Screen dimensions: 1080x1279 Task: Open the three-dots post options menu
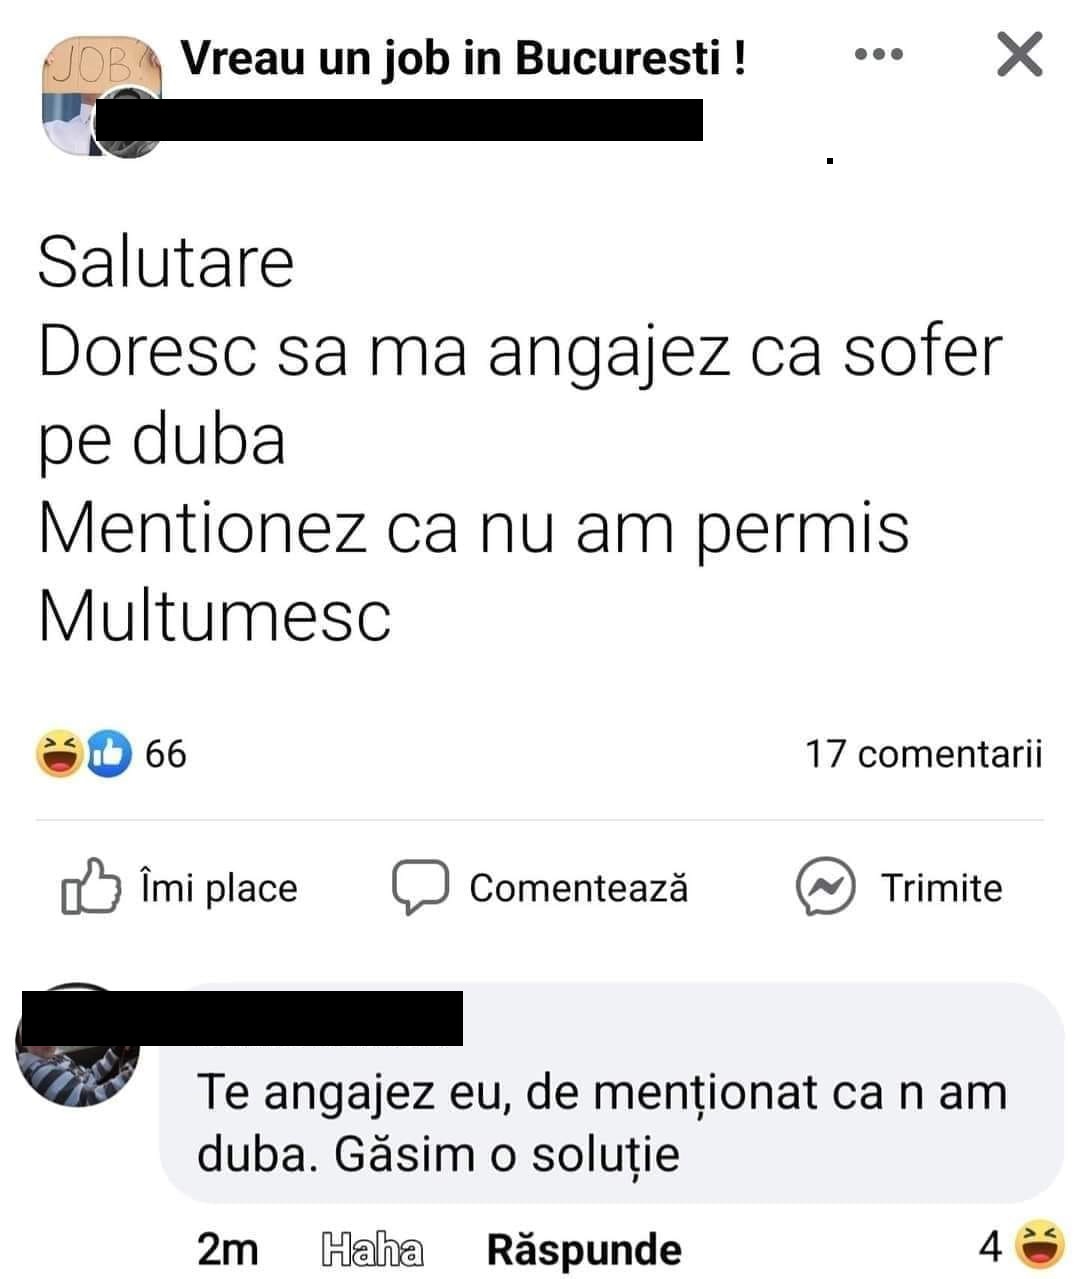(880, 55)
